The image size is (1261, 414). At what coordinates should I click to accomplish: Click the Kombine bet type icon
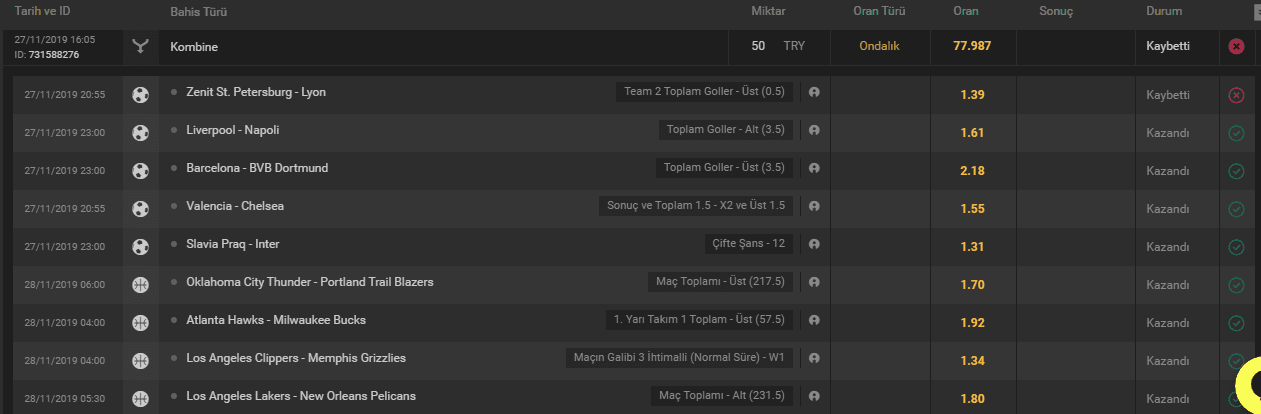[x=141, y=46]
